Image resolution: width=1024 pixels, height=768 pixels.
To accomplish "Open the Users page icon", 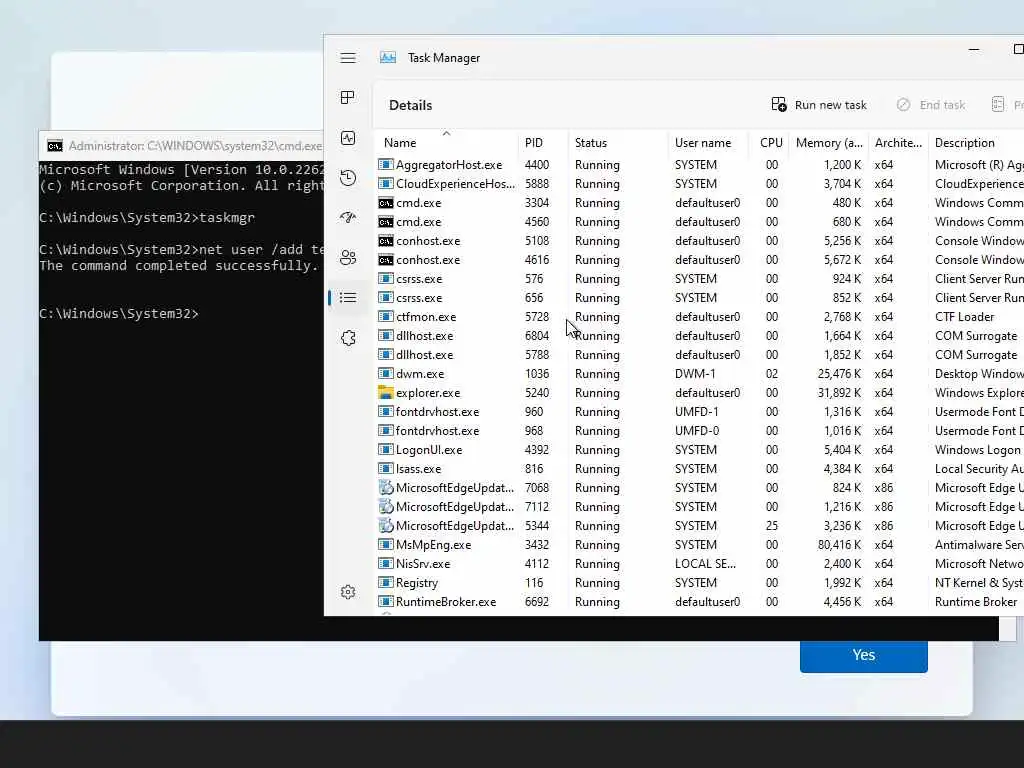I will tap(348, 258).
